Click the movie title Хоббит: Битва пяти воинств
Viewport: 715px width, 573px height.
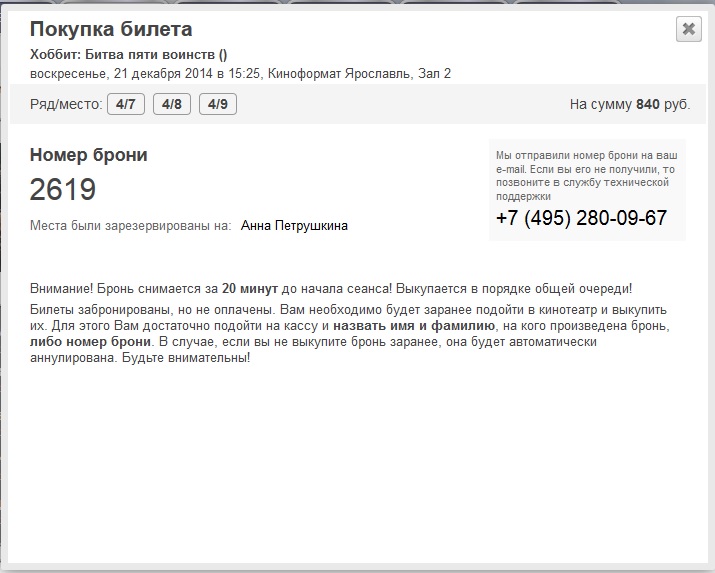(x=129, y=55)
